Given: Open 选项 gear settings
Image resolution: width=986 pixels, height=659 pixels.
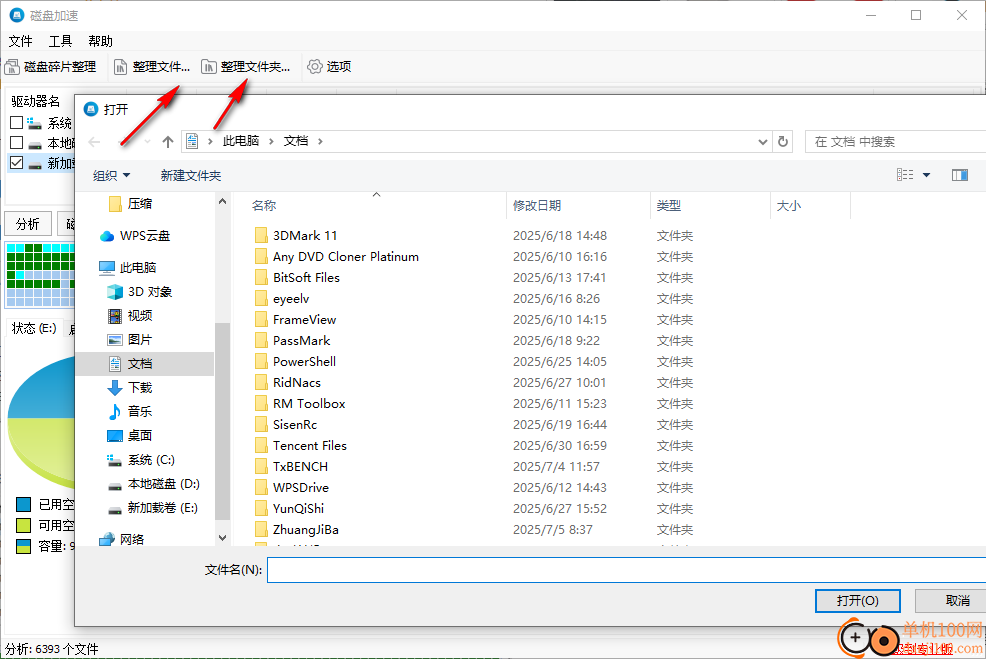Looking at the screenshot, I should [329, 67].
